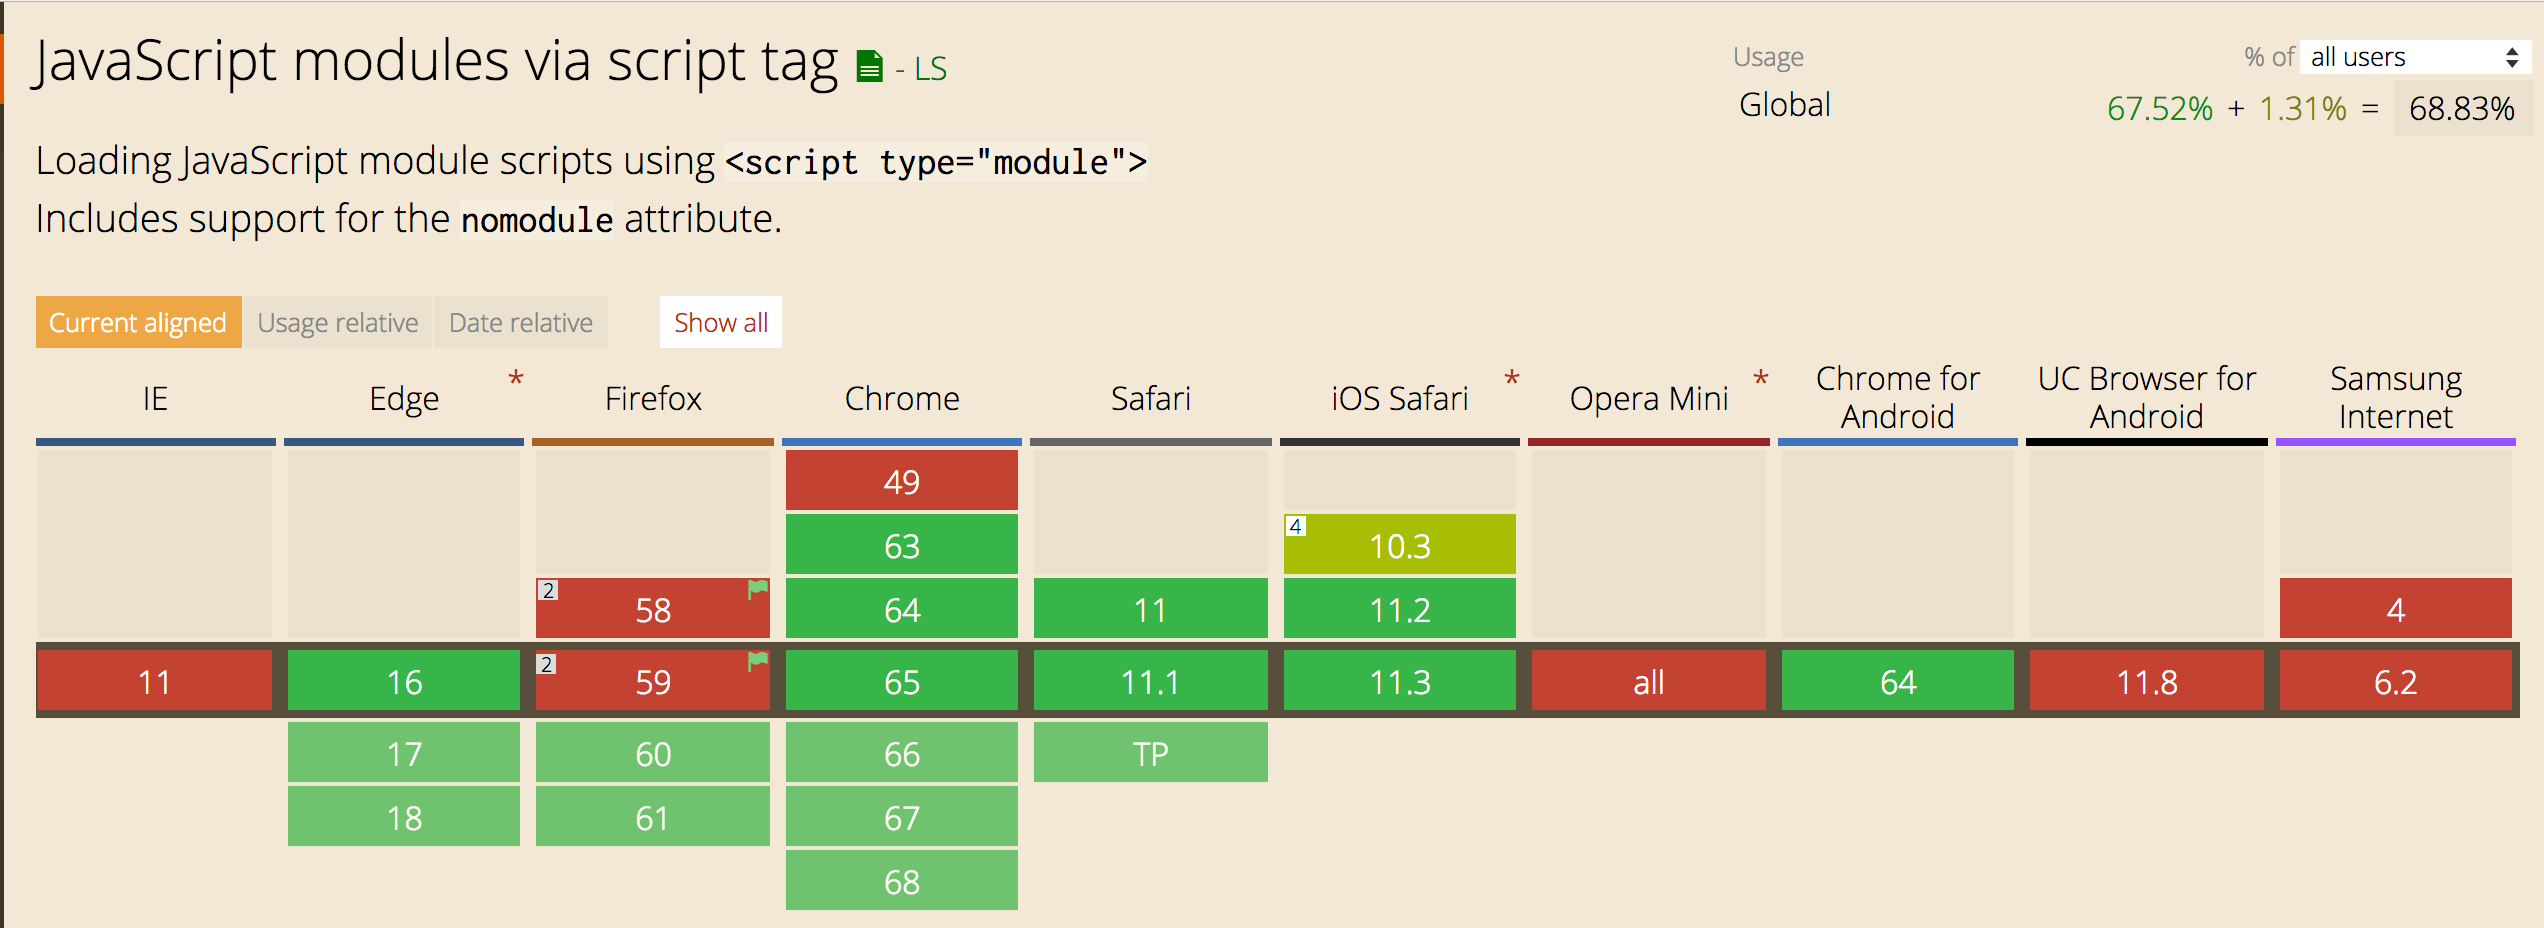This screenshot has height=928, width=2544.
Task: Switch to Usage relative view
Action: click(x=338, y=322)
